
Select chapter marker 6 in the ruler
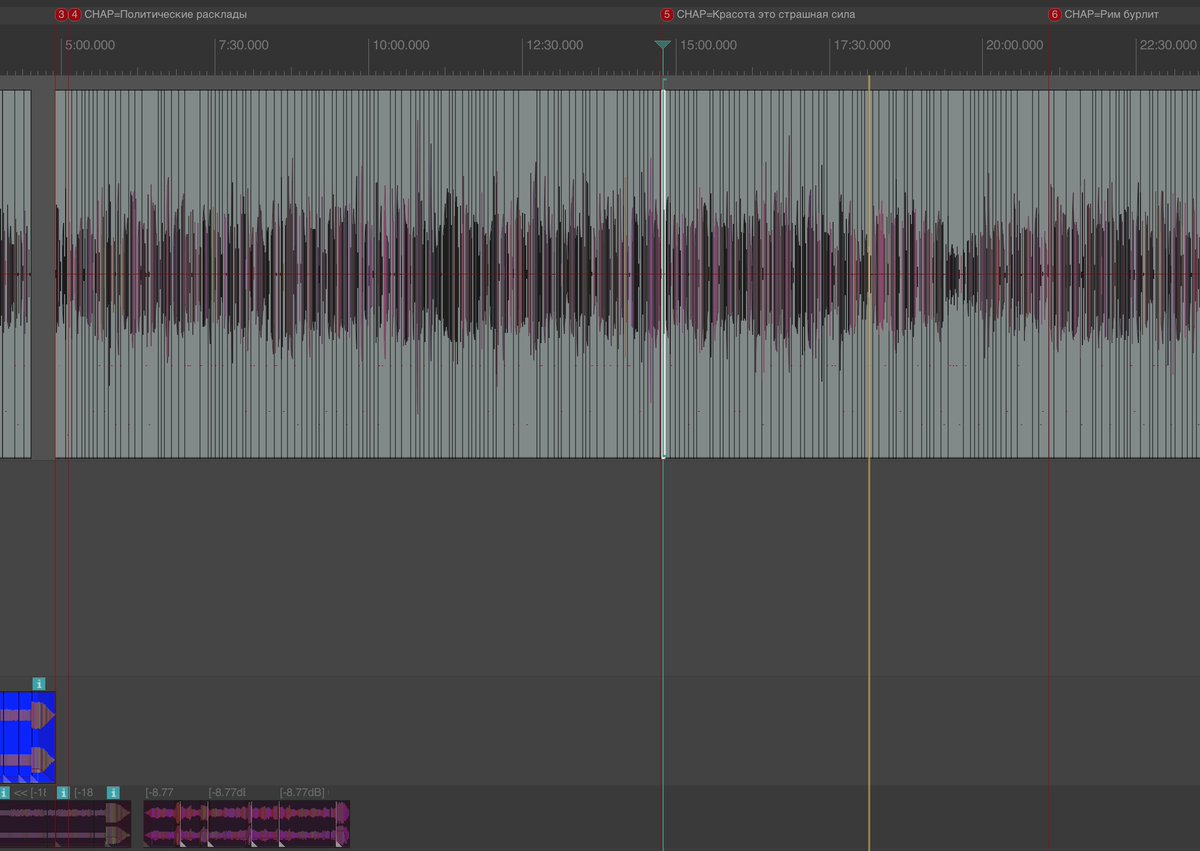click(x=1054, y=15)
